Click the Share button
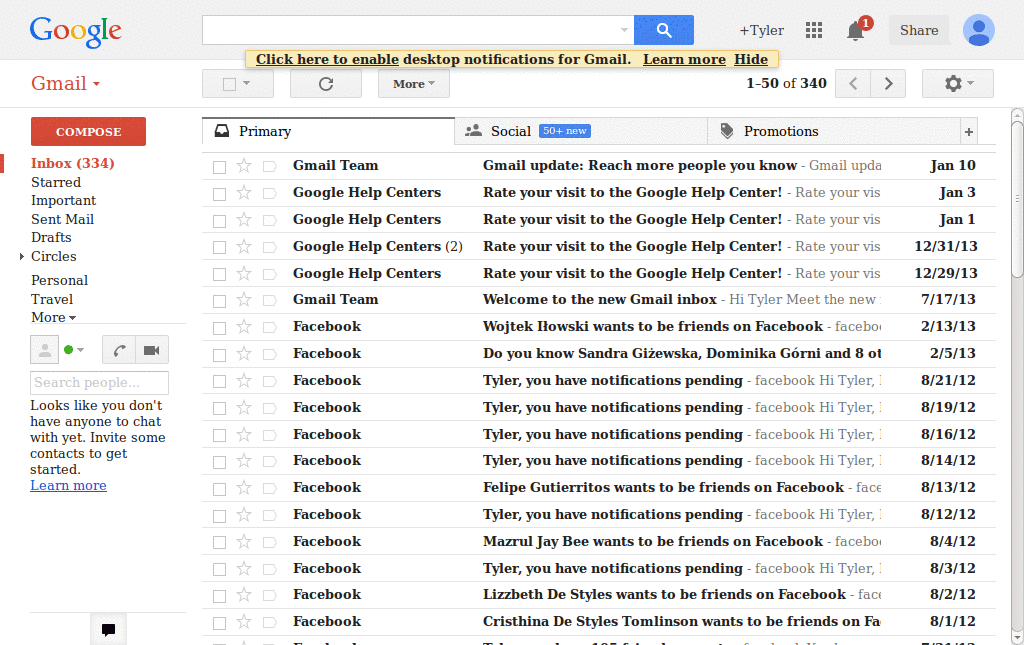This screenshot has height=645, width=1024. [919, 31]
